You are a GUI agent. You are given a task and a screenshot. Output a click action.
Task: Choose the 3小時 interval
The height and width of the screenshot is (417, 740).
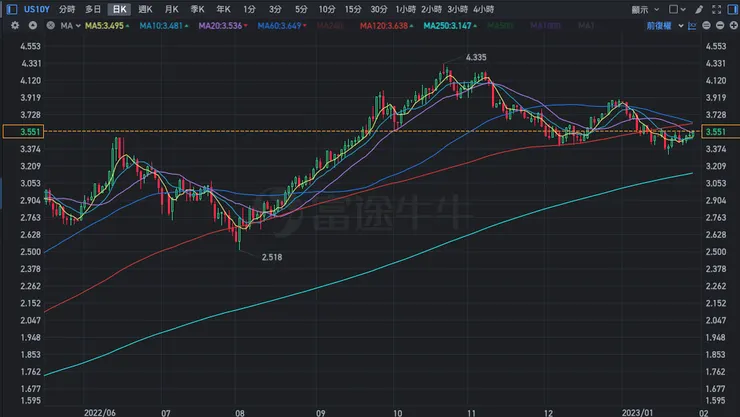click(458, 9)
